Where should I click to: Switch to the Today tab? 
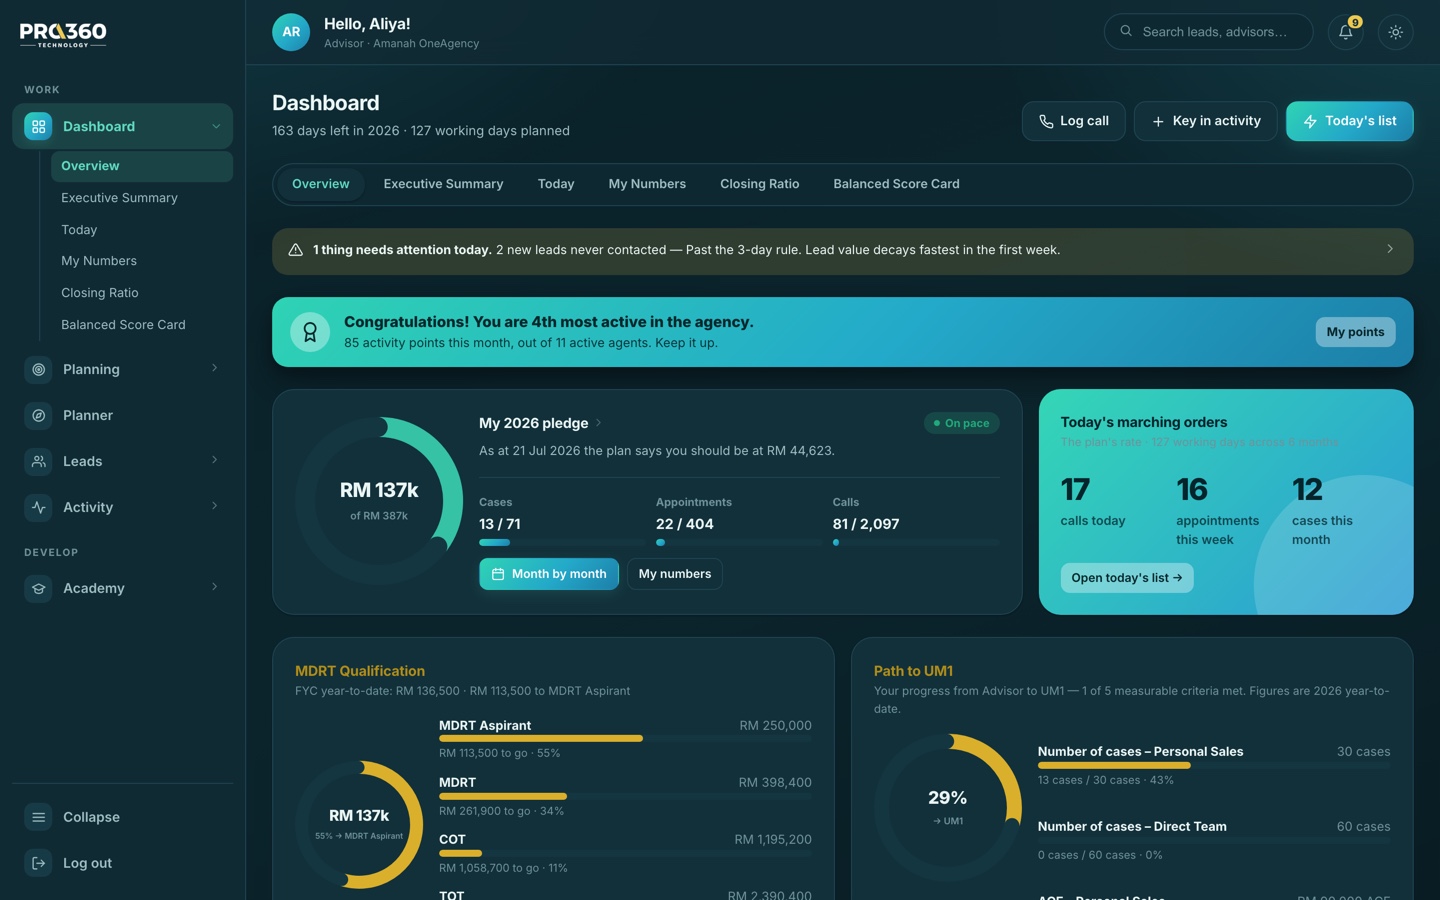556,184
